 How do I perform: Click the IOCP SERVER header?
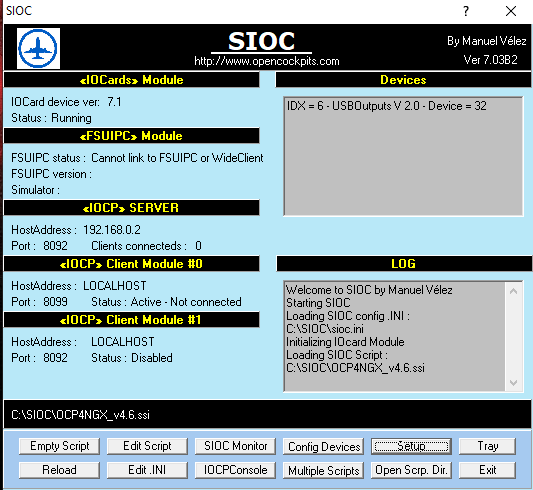click(x=132, y=208)
